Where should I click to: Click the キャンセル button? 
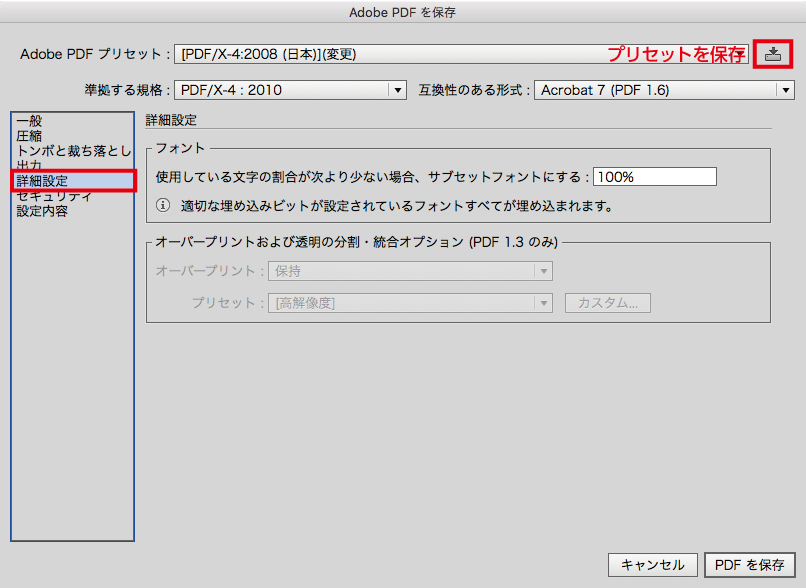(653, 565)
